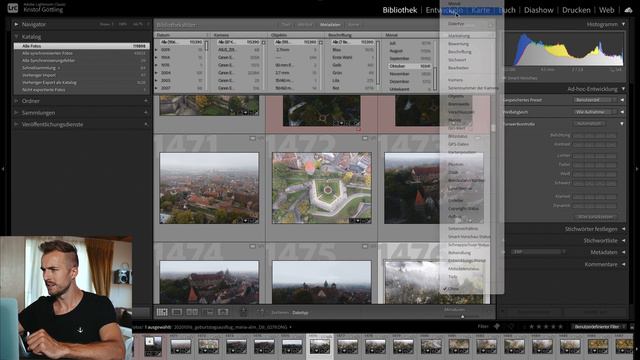Screen dimensions: 640x360
Task: Open survey view from toolbar
Action: click(x=208, y=312)
